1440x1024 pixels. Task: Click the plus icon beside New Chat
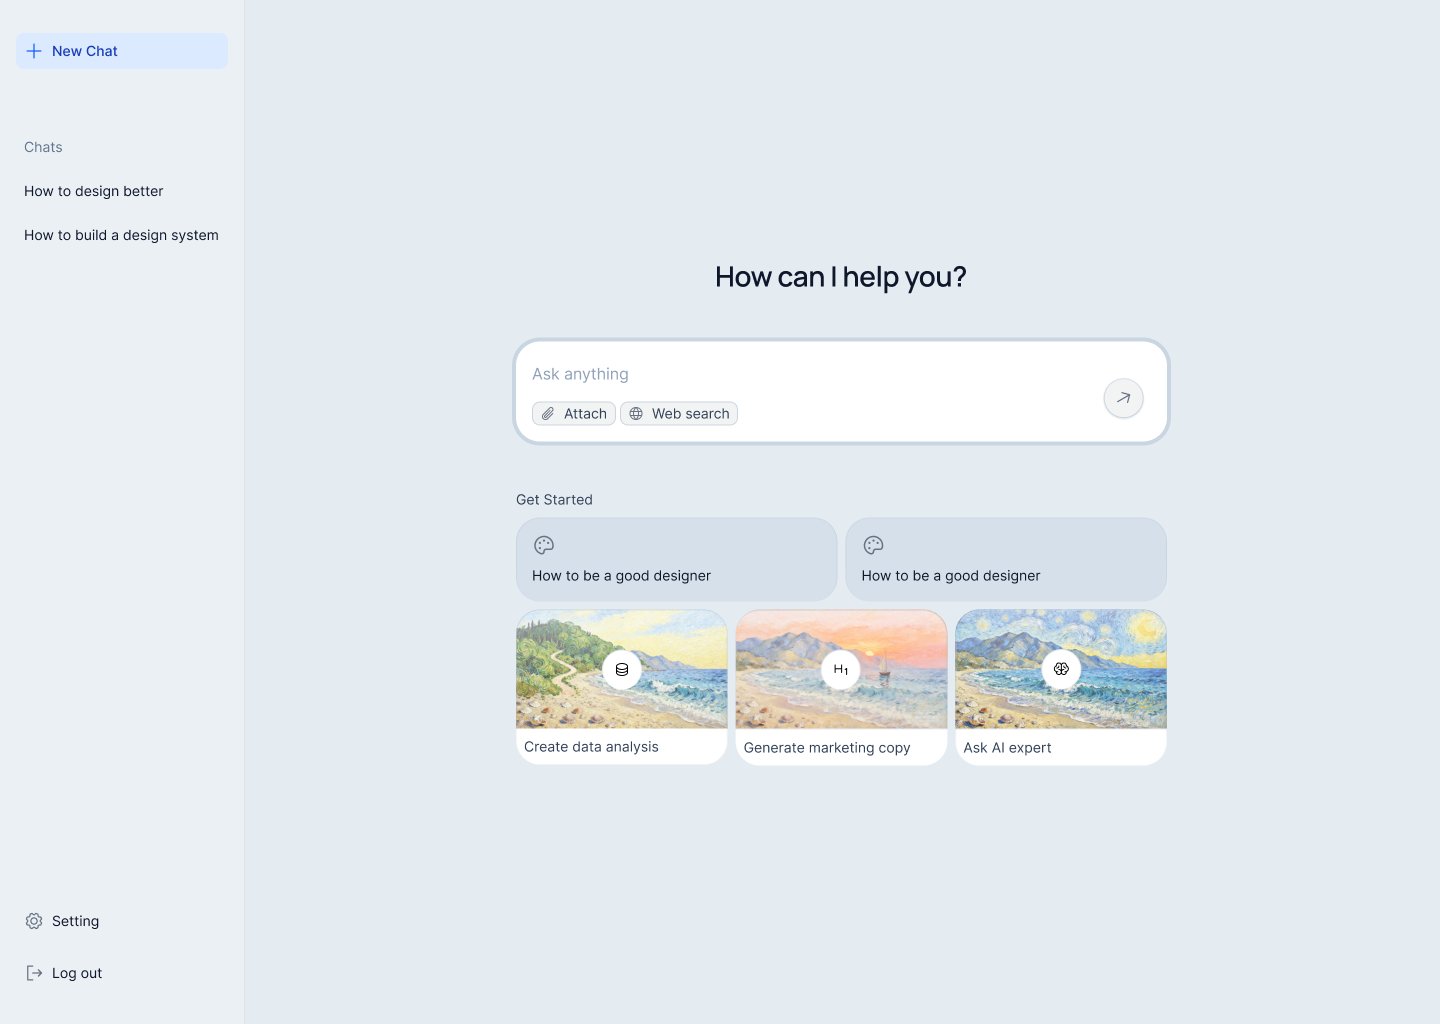[34, 51]
